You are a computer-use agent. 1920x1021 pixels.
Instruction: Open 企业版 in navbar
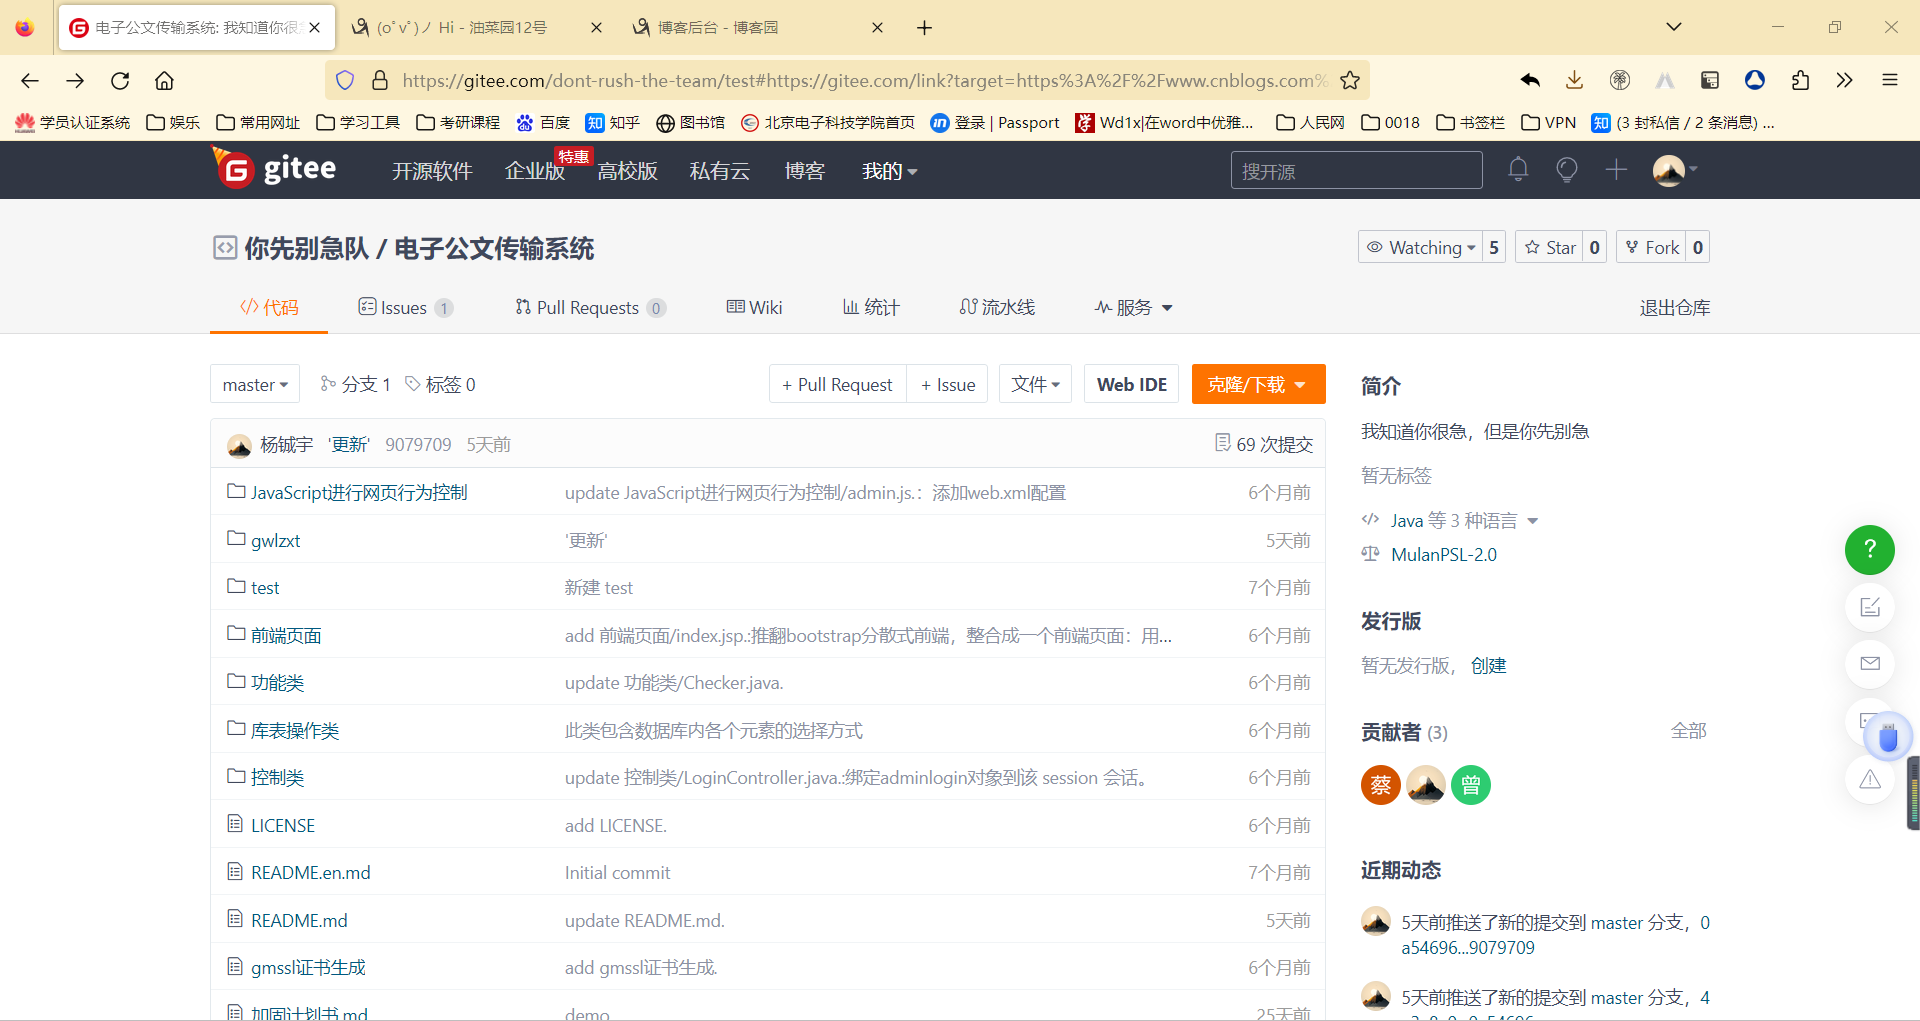535,171
